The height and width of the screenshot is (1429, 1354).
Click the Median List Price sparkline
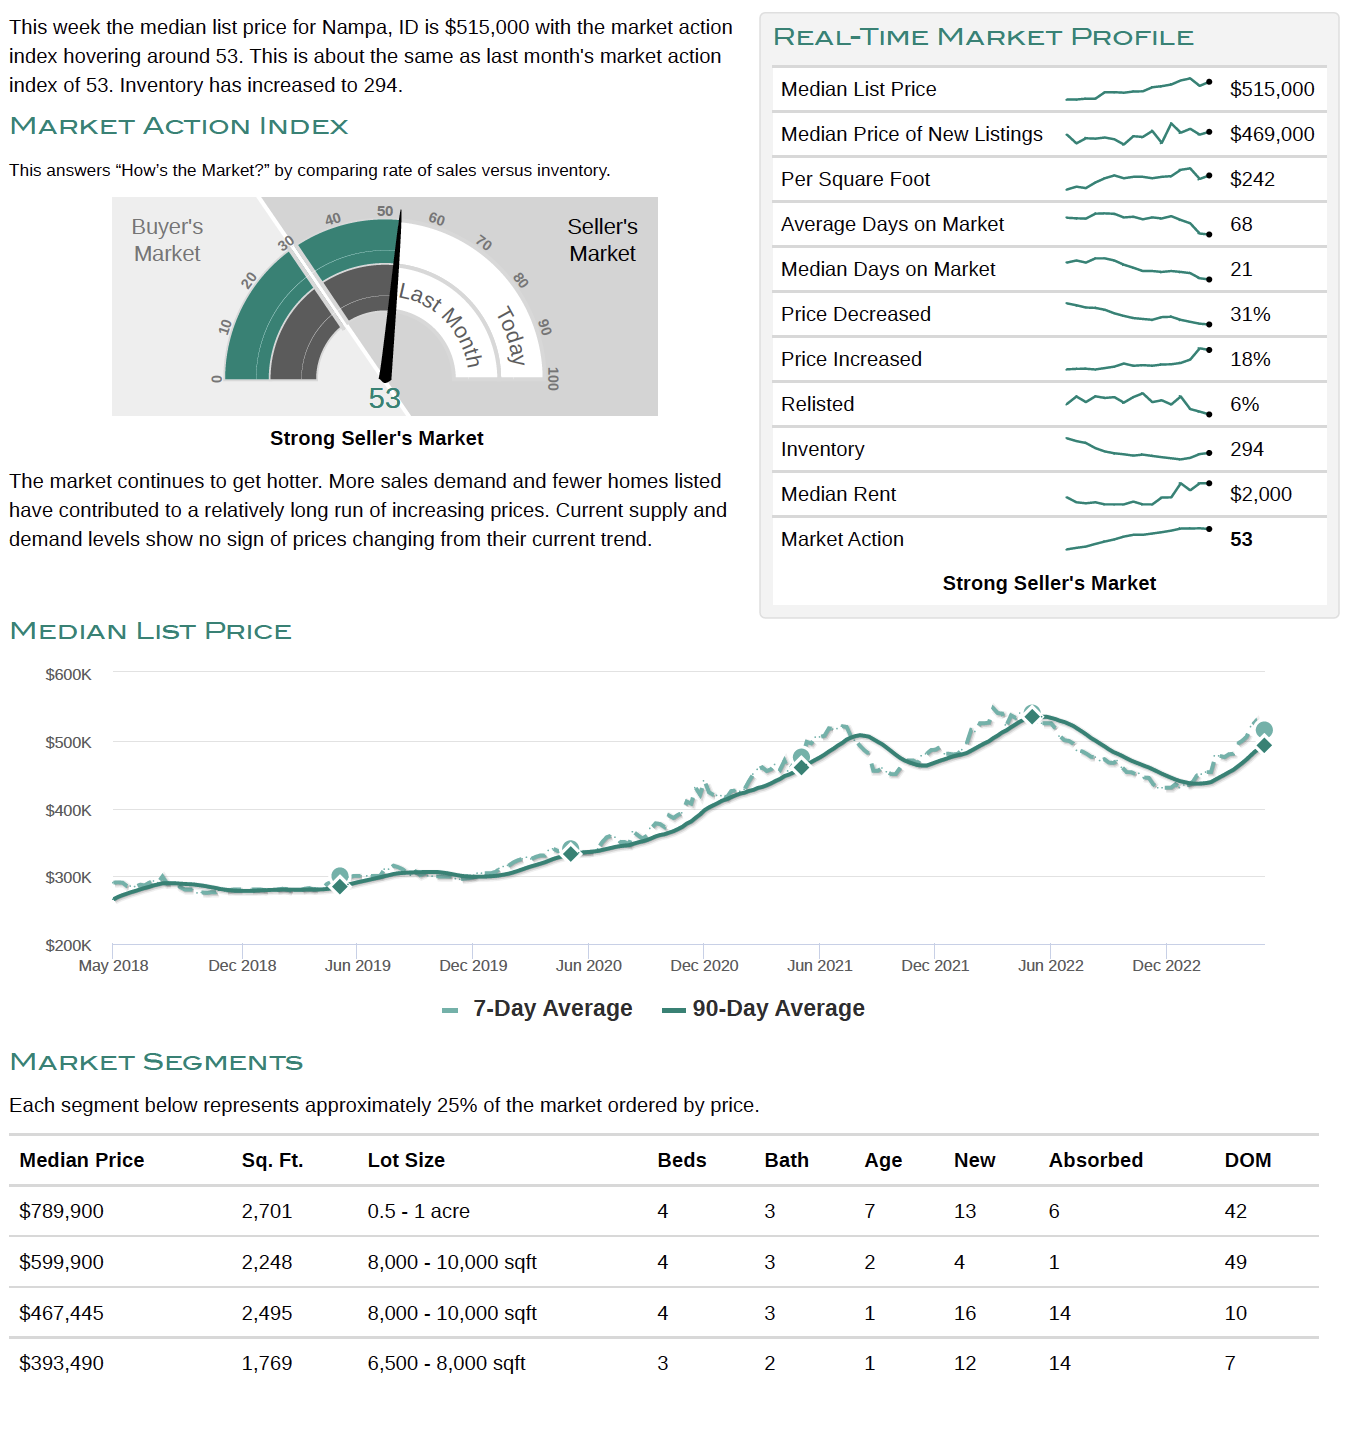[x=1139, y=89]
